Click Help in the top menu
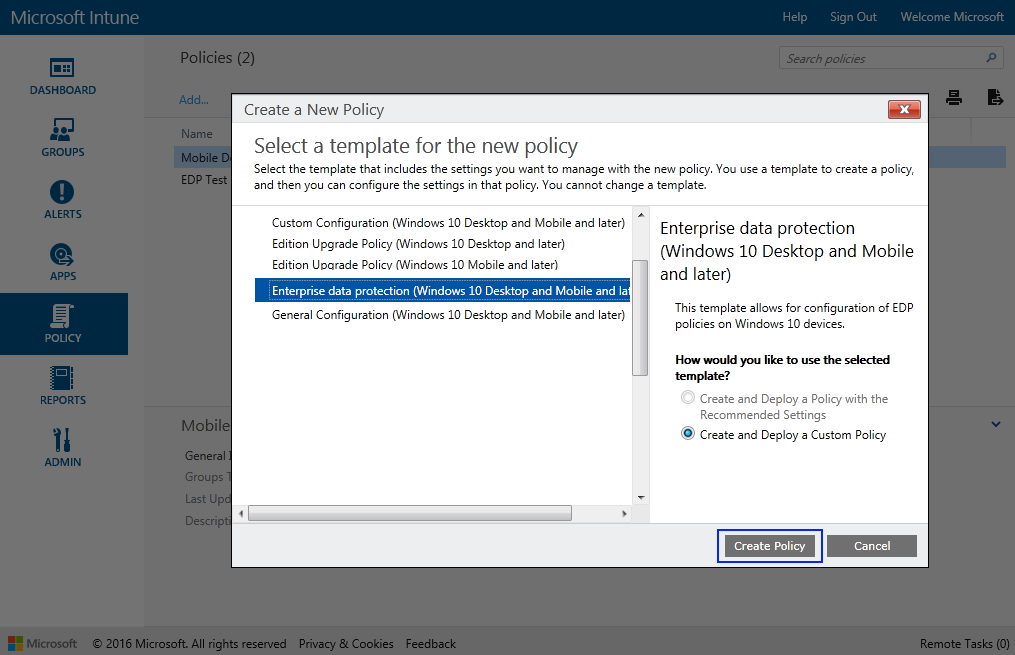The image size is (1015, 655). pos(794,17)
